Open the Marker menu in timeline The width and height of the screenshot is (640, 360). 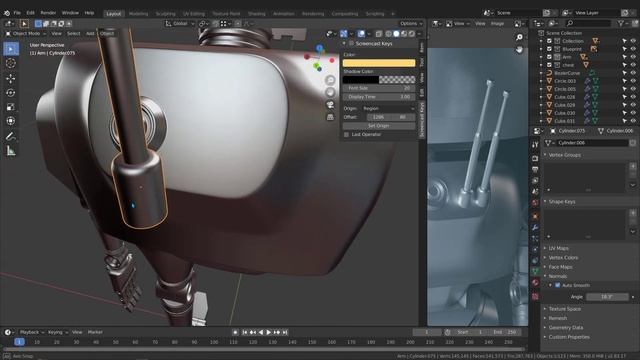click(95, 332)
